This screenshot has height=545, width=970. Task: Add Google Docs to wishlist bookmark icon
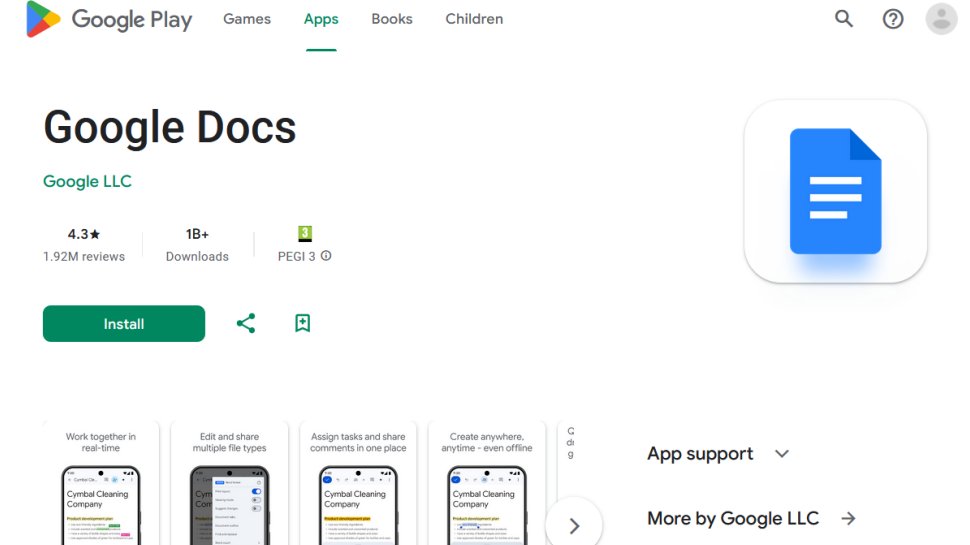tap(303, 323)
